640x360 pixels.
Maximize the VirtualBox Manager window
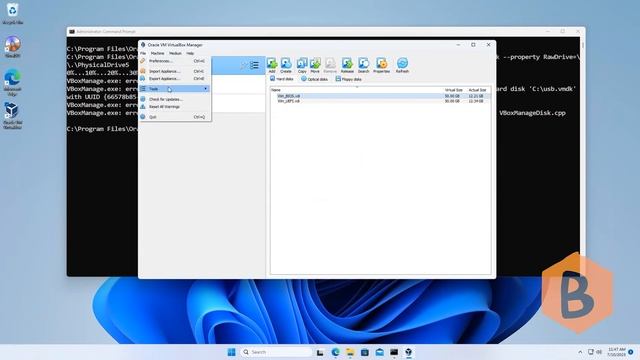coord(473,44)
